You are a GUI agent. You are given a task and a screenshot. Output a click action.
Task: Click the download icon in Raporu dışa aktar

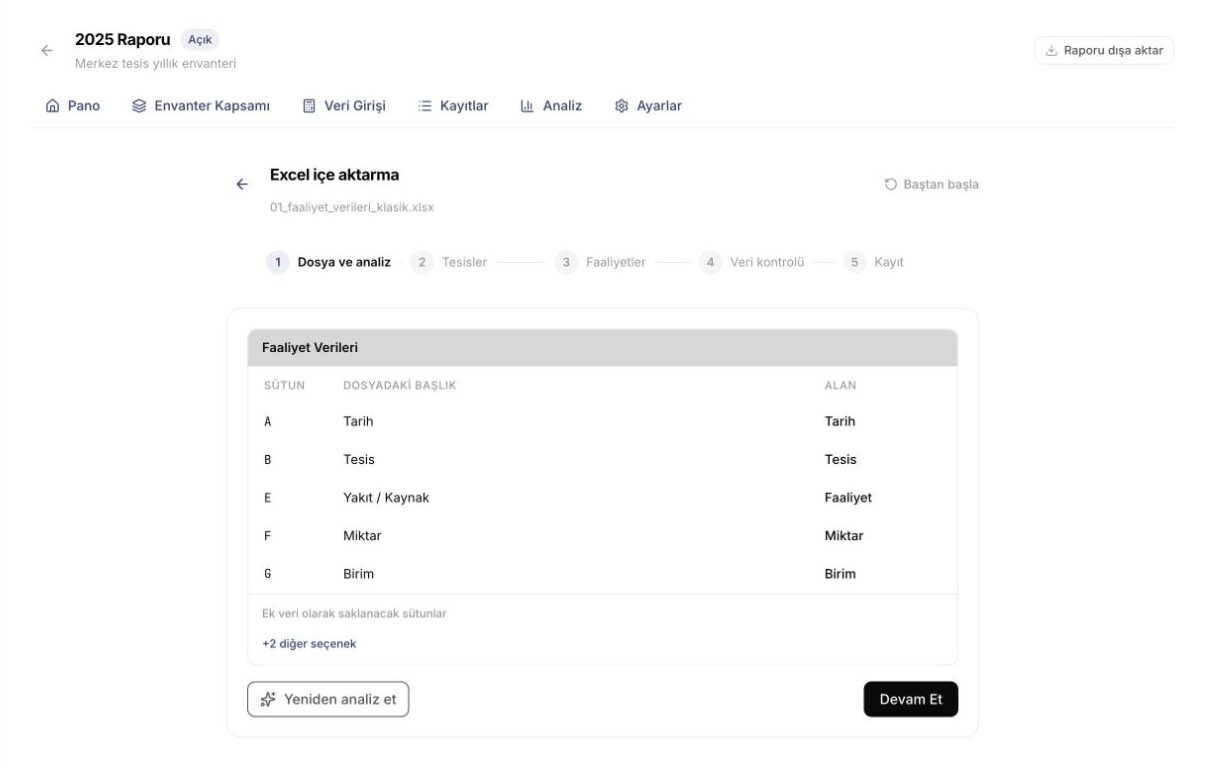pyautogui.click(x=1051, y=51)
